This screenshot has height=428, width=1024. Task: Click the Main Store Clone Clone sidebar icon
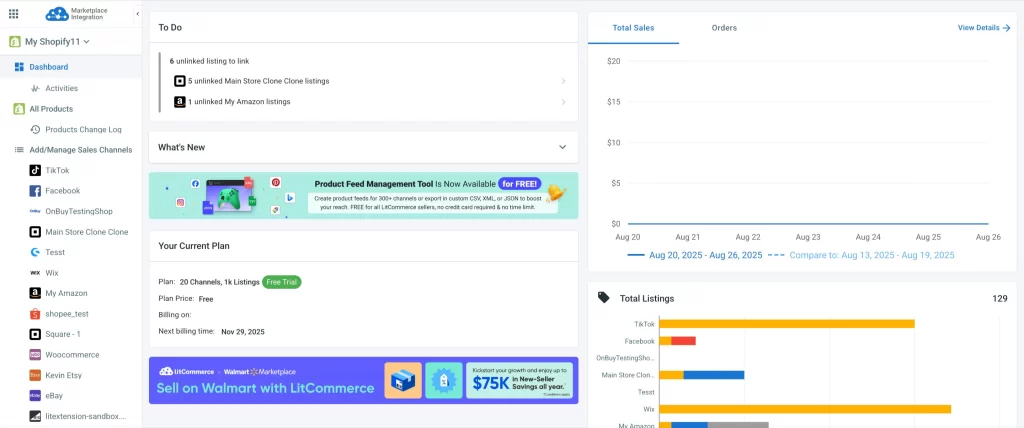point(35,232)
